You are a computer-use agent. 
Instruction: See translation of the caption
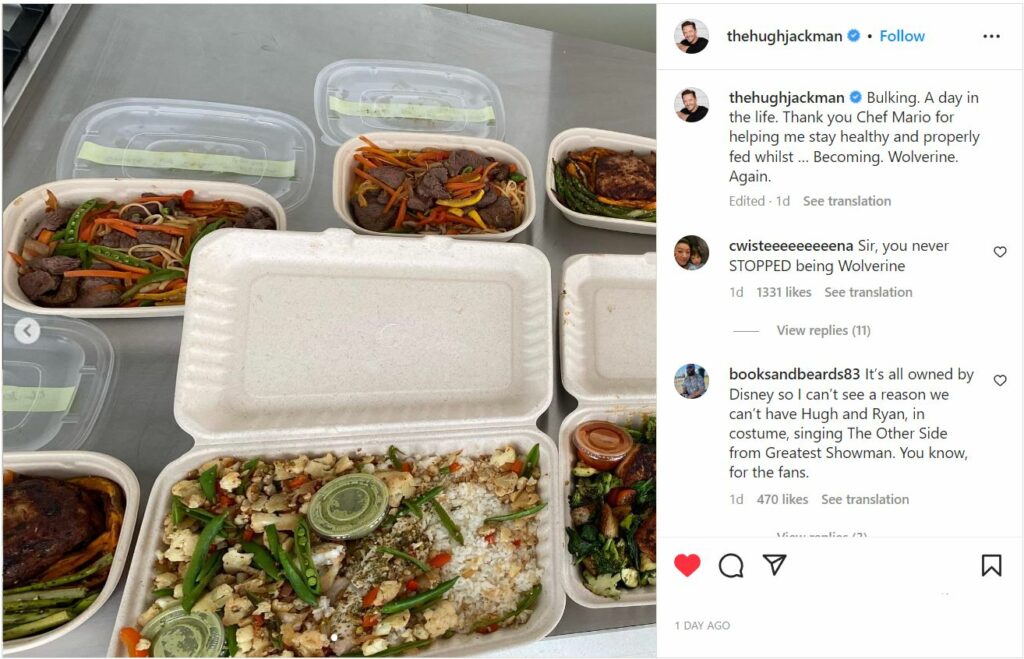pos(846,201)
